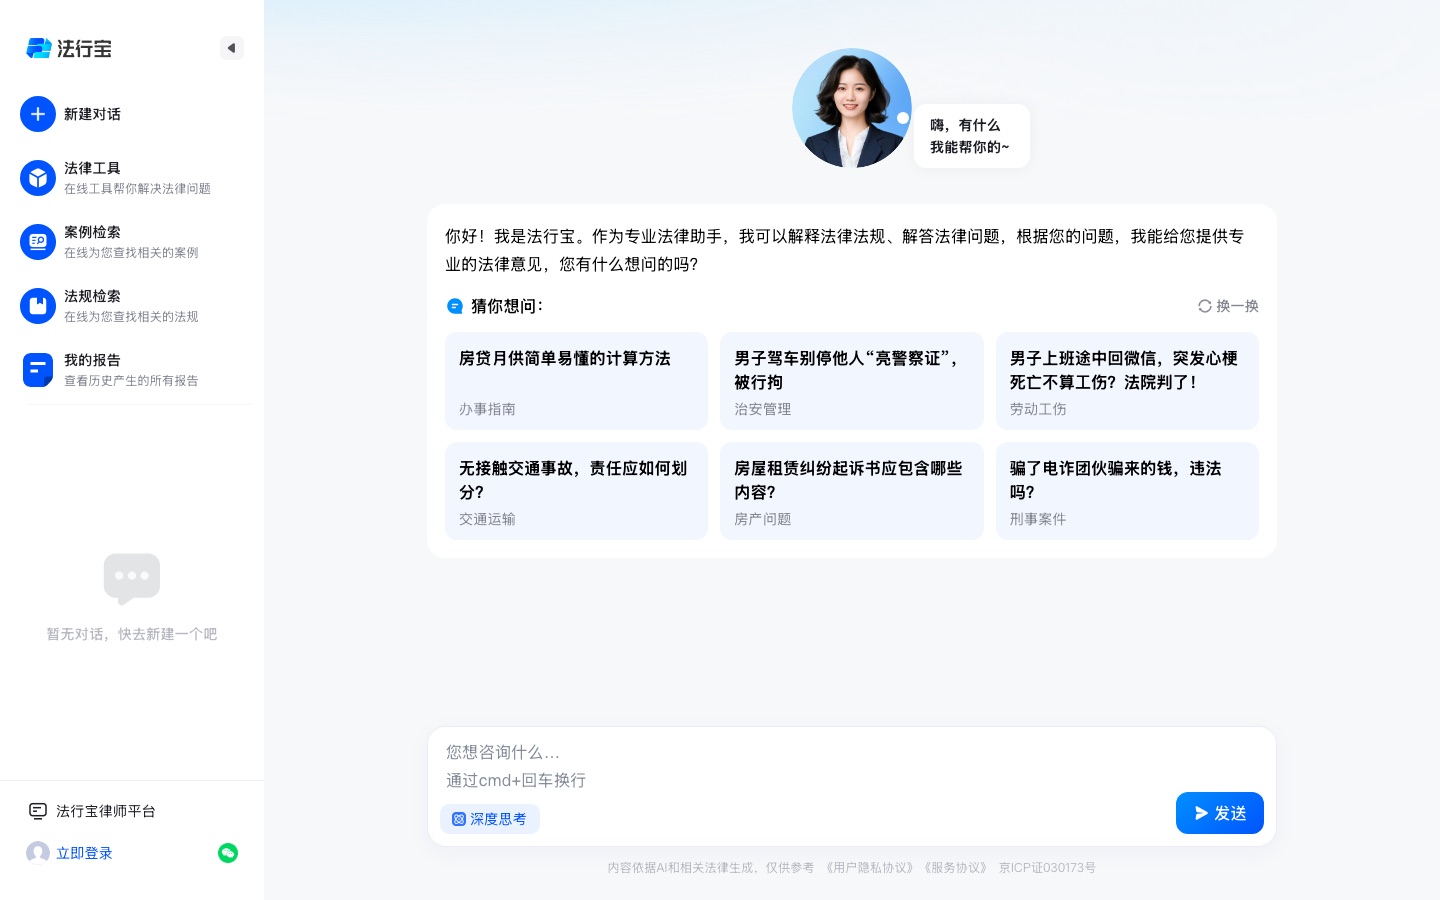
Task: Select the 男子驾车别停他人 suggestion card
Action: tap(852, 381)
